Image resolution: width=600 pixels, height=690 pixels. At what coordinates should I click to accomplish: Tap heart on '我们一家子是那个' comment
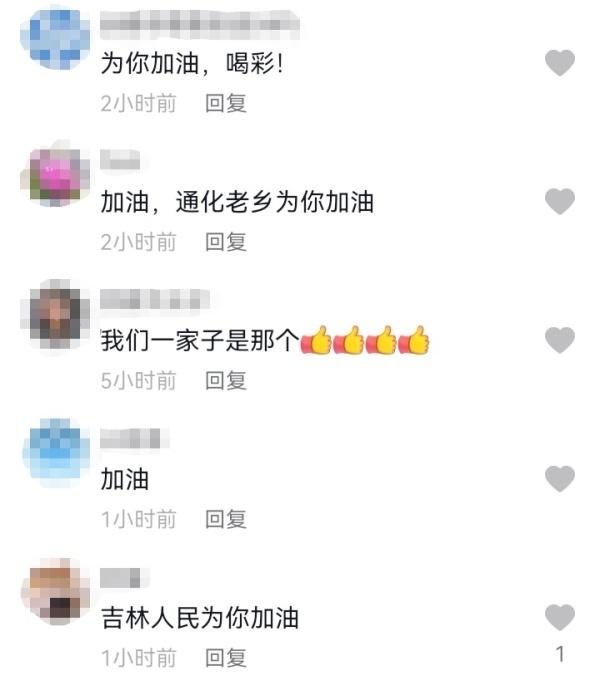coord(560,340)
